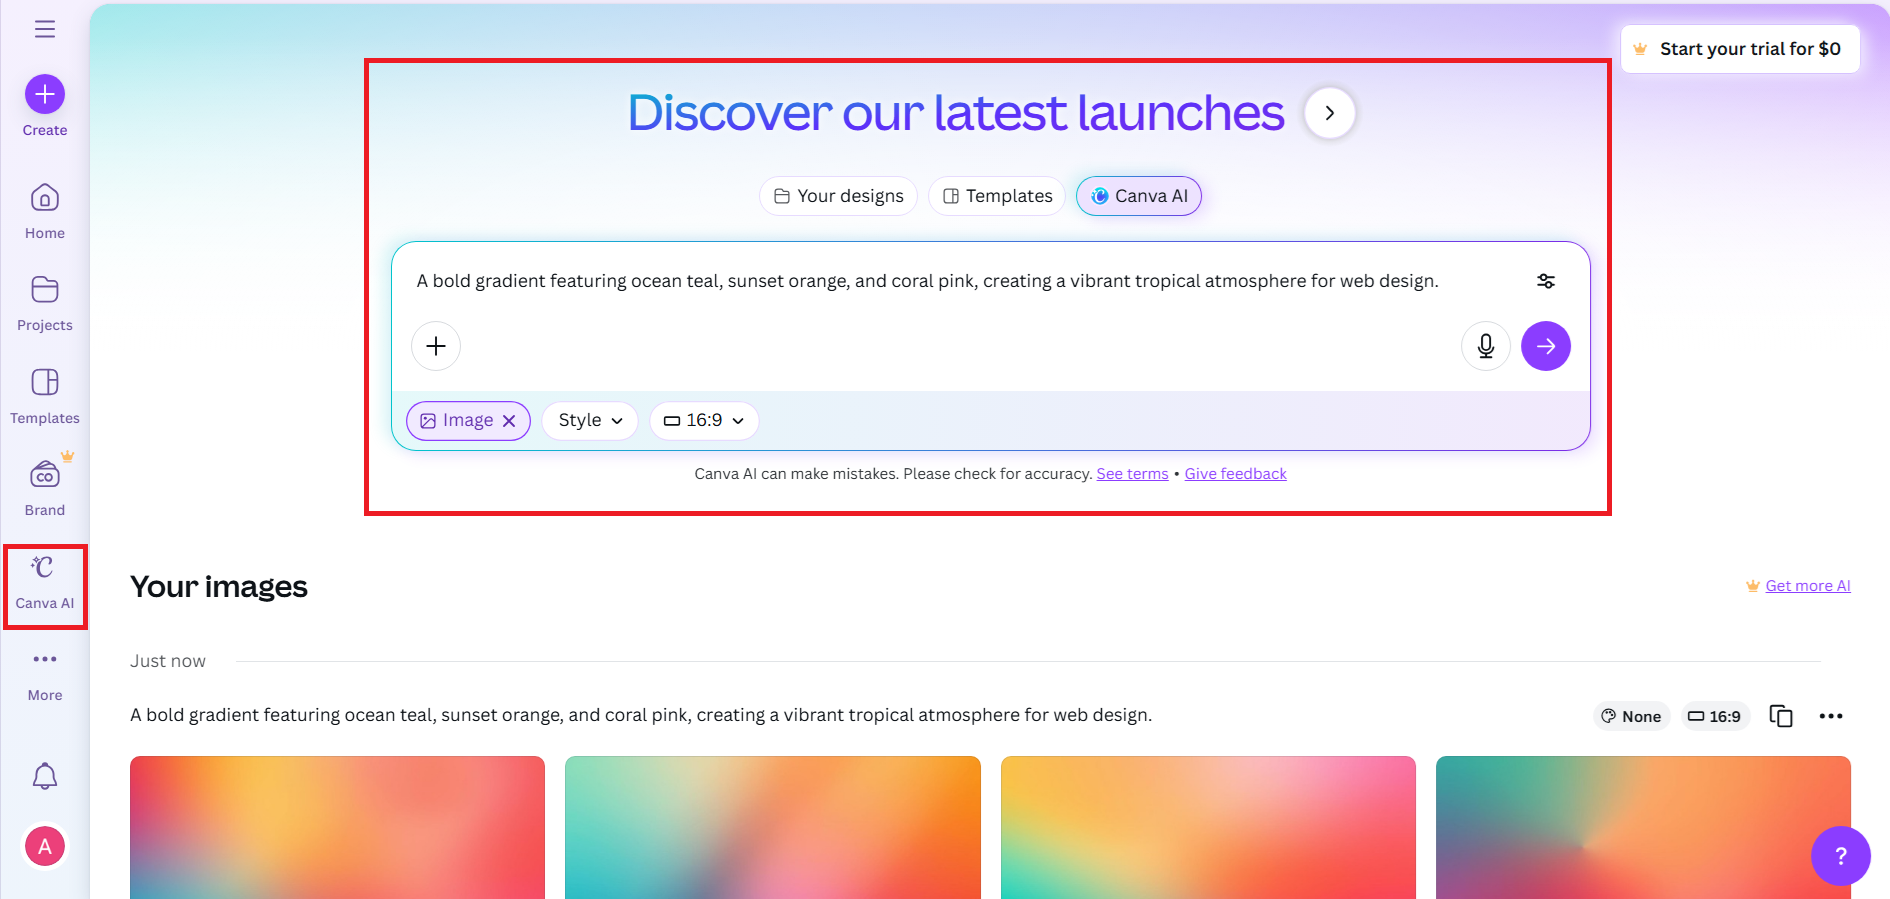Open the notifications bell
This screenshot has width=1890, height=899.
pos(45,776)
